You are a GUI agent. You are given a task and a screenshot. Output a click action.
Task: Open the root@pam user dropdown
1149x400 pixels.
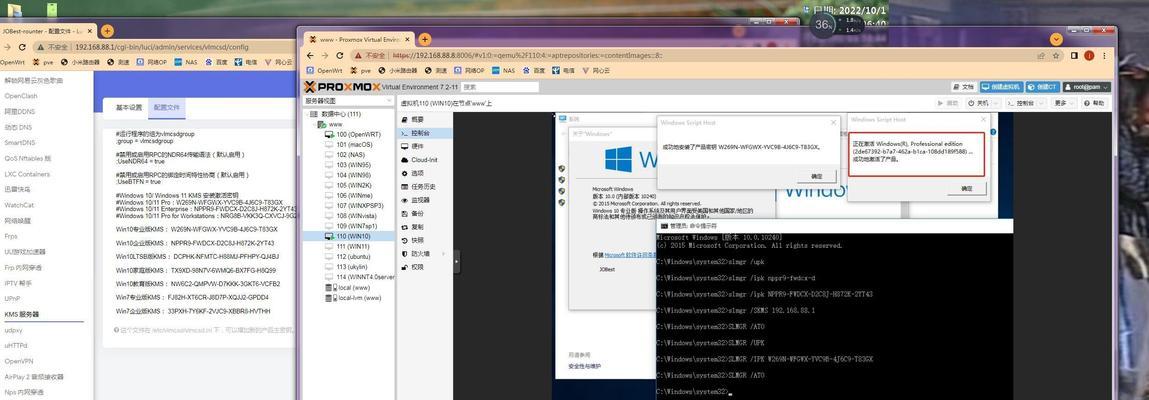click(x=1087, y=86)
